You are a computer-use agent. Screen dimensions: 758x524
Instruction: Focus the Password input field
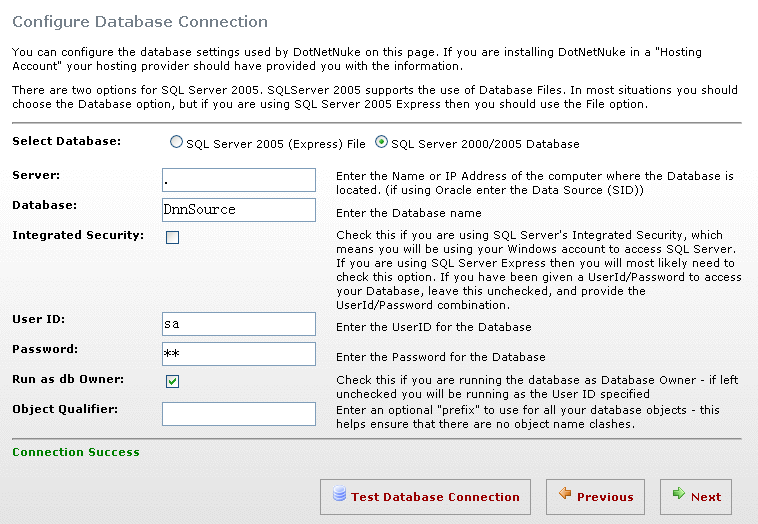coord(239,354)
